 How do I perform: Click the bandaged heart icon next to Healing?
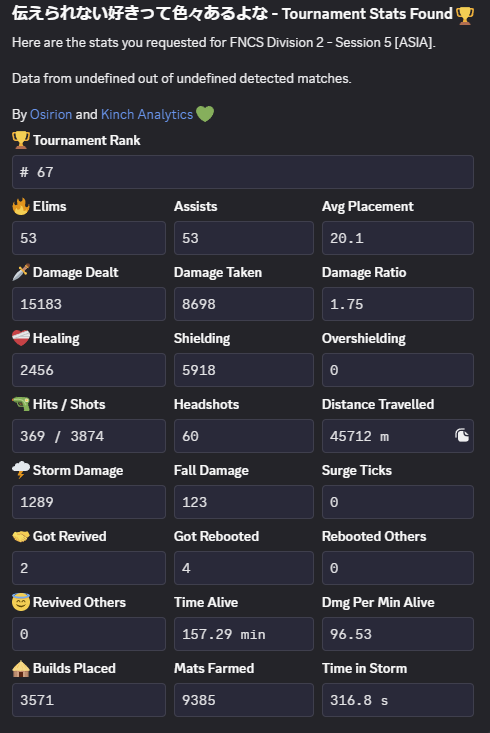[21, 338]
